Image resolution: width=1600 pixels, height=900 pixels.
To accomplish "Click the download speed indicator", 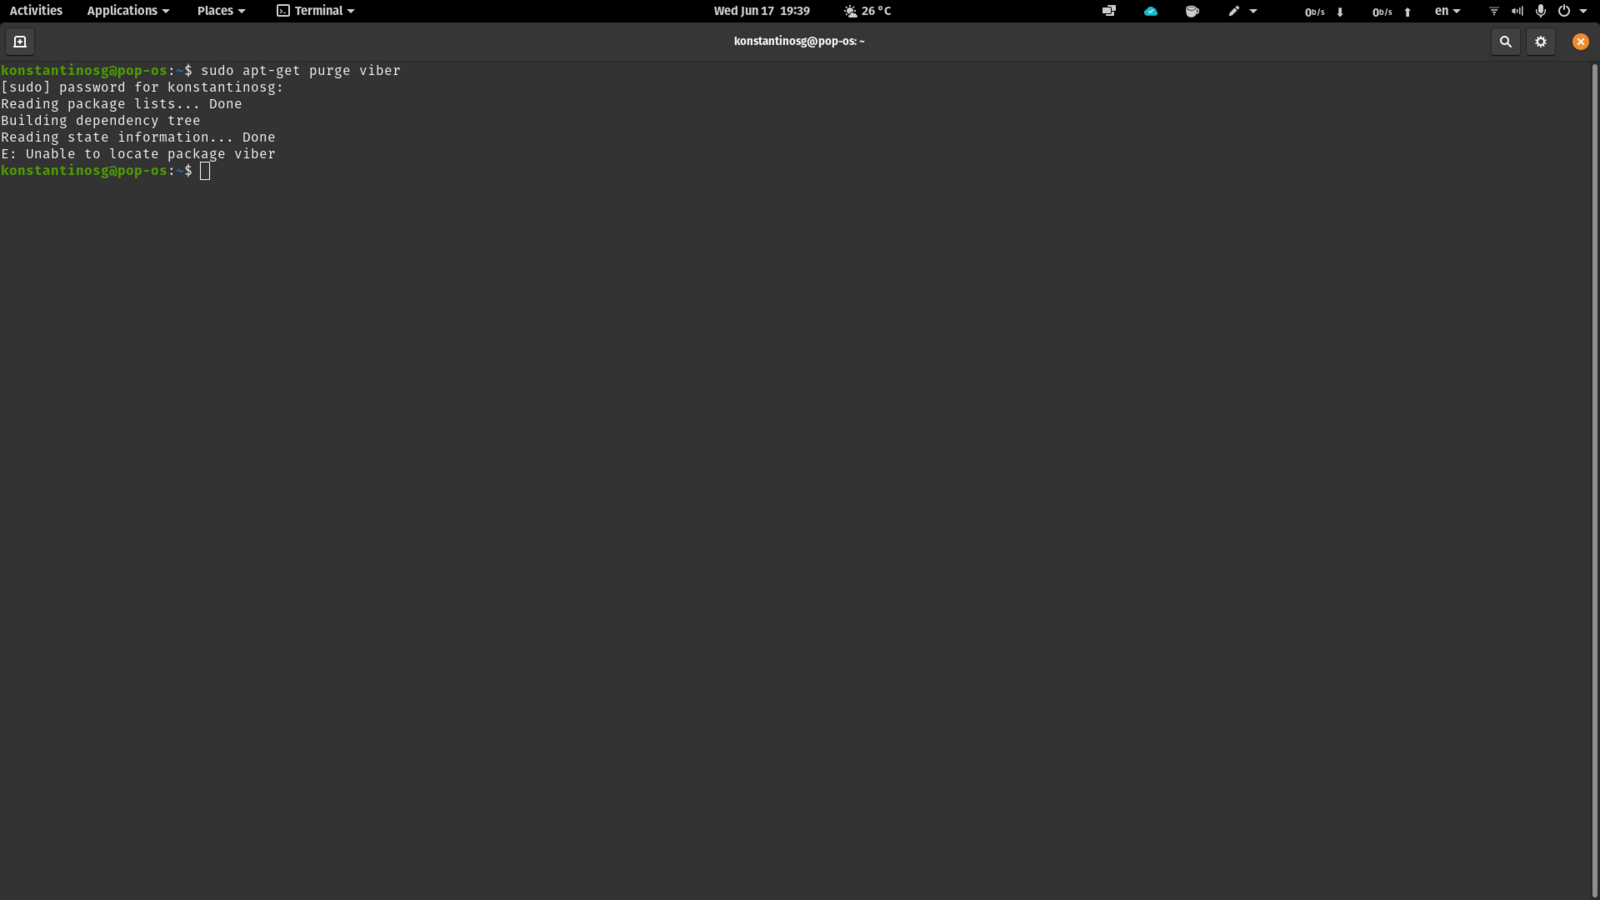I will (x=1324, y=12).
